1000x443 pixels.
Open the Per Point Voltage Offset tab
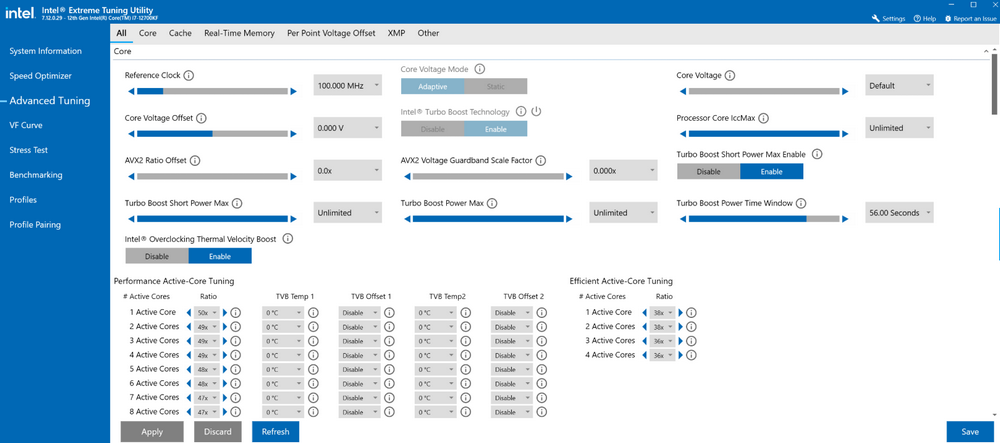(x=331, y=33)
